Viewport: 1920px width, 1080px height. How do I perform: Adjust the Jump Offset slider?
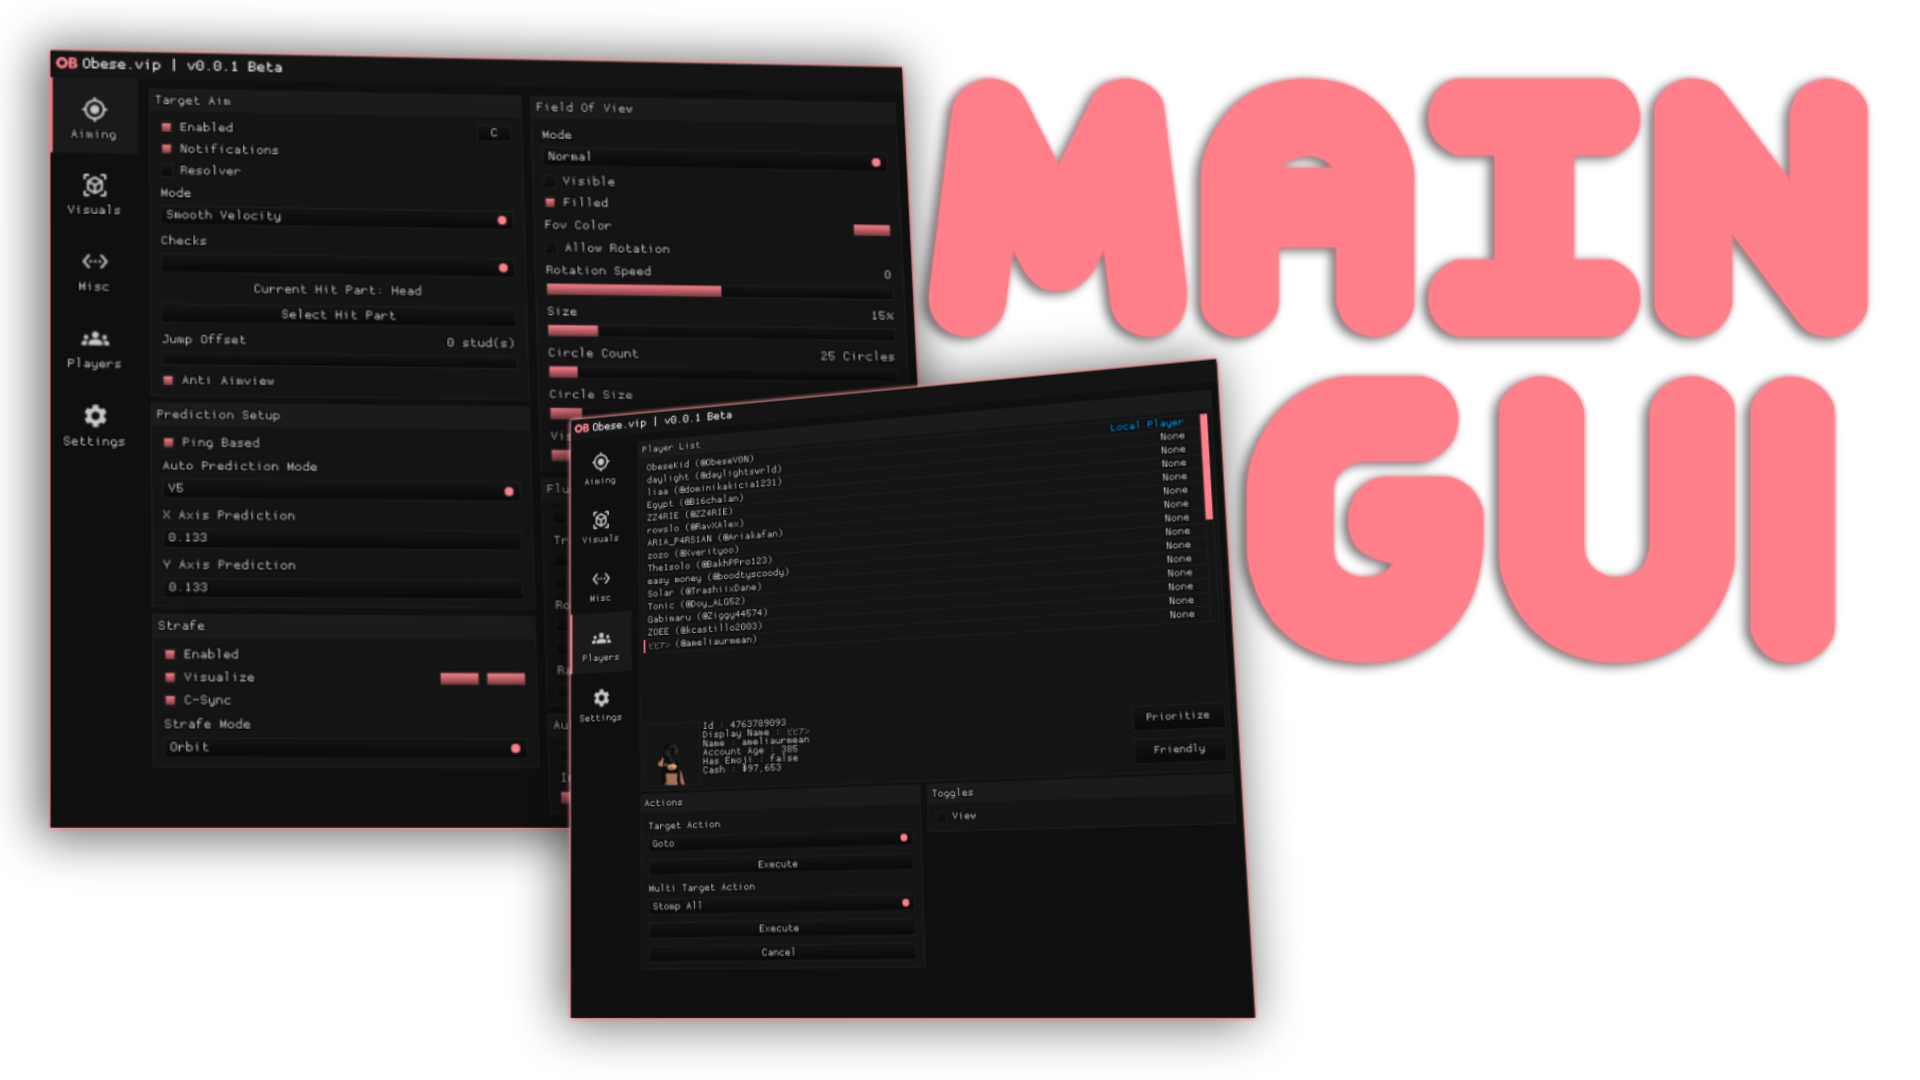coord(339,361)
